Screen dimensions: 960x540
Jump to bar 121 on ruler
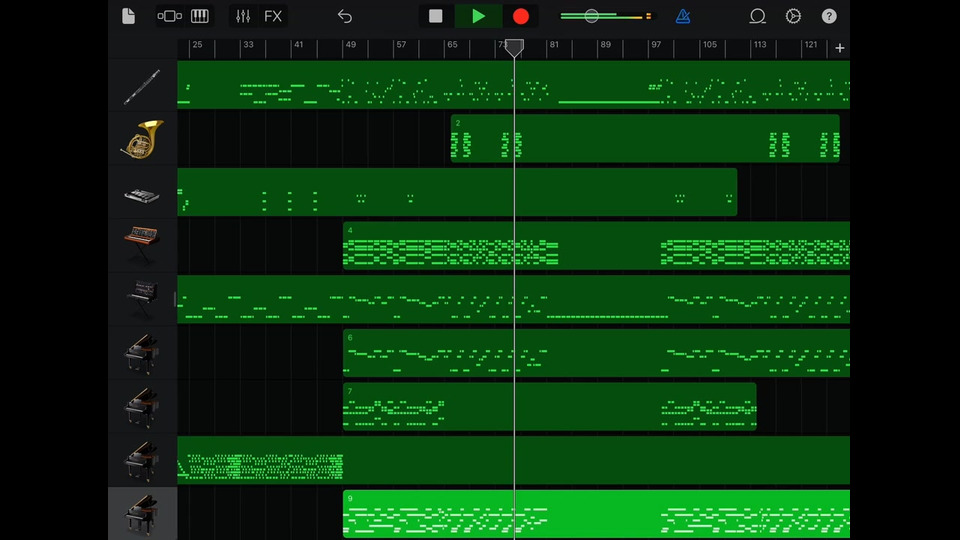pyautogui.click(x=811, y=45)
